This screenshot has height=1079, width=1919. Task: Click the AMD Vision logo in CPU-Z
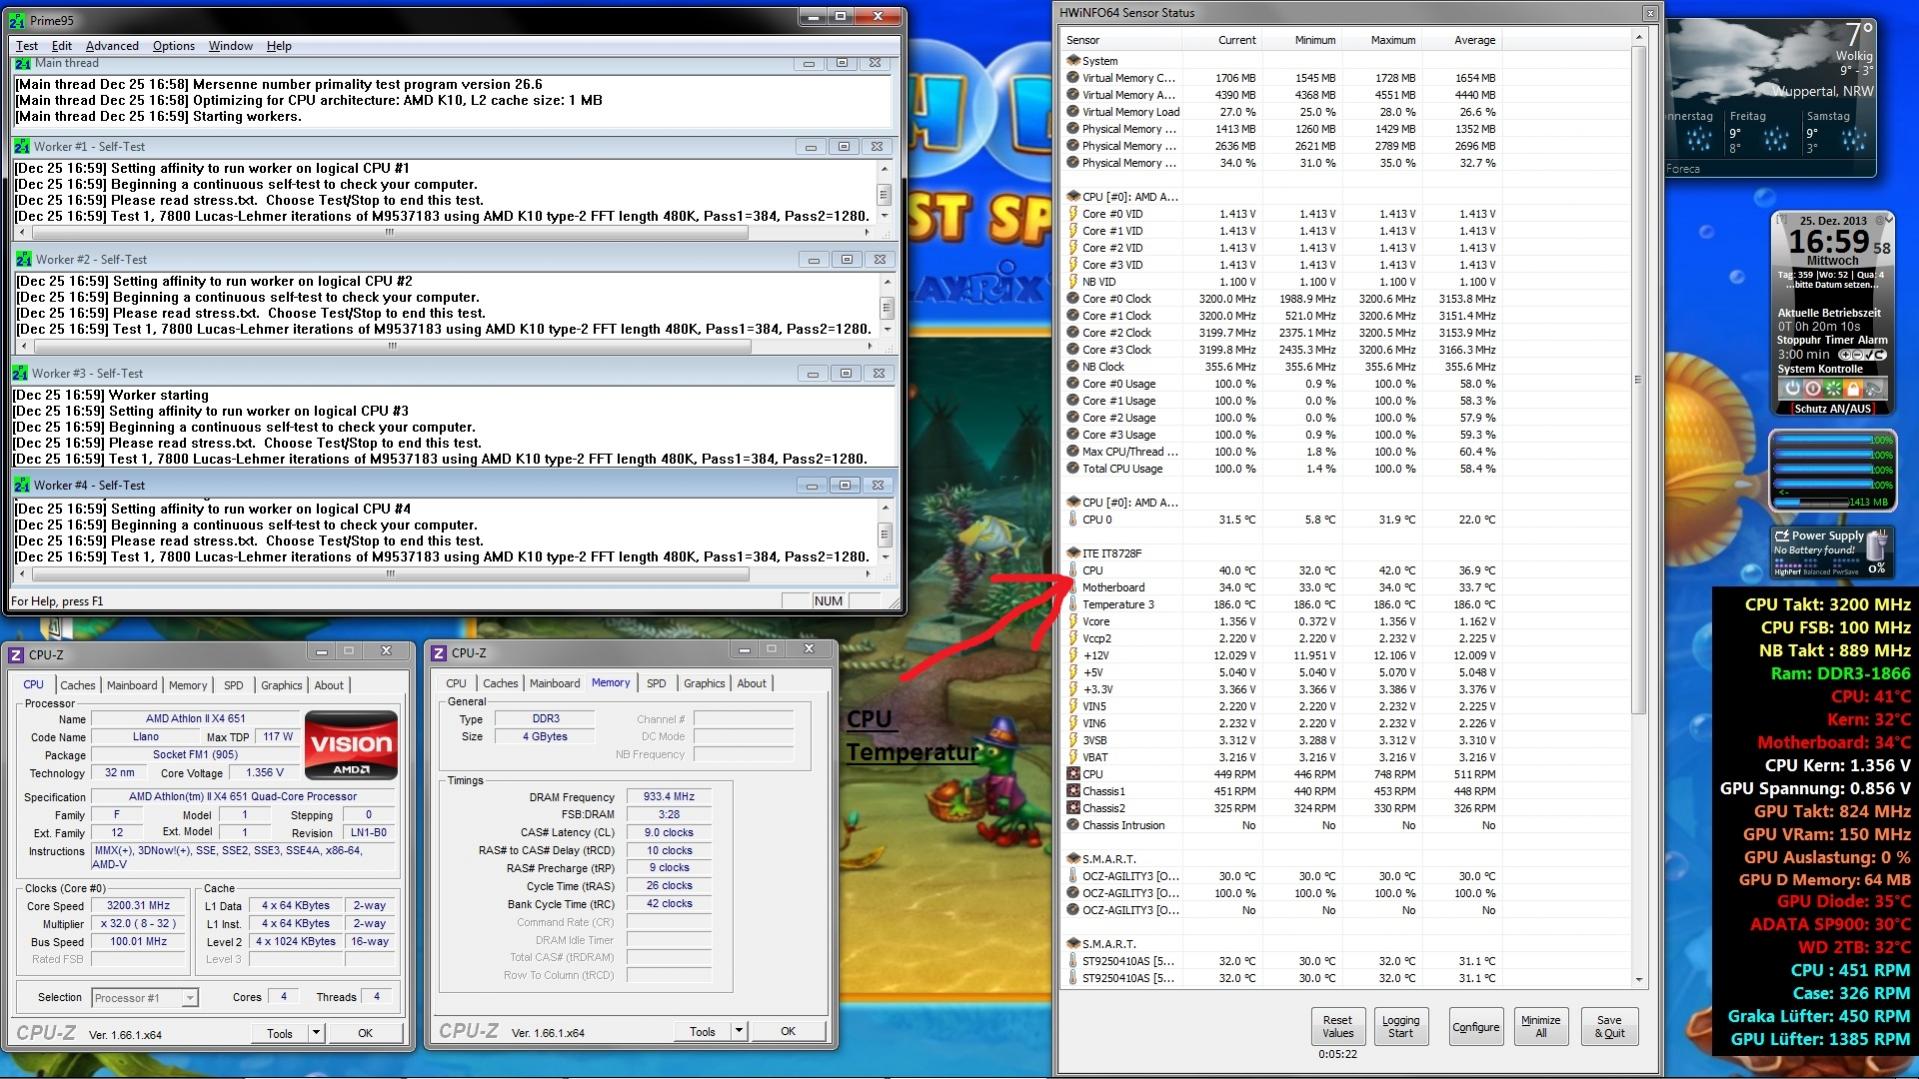351,745
